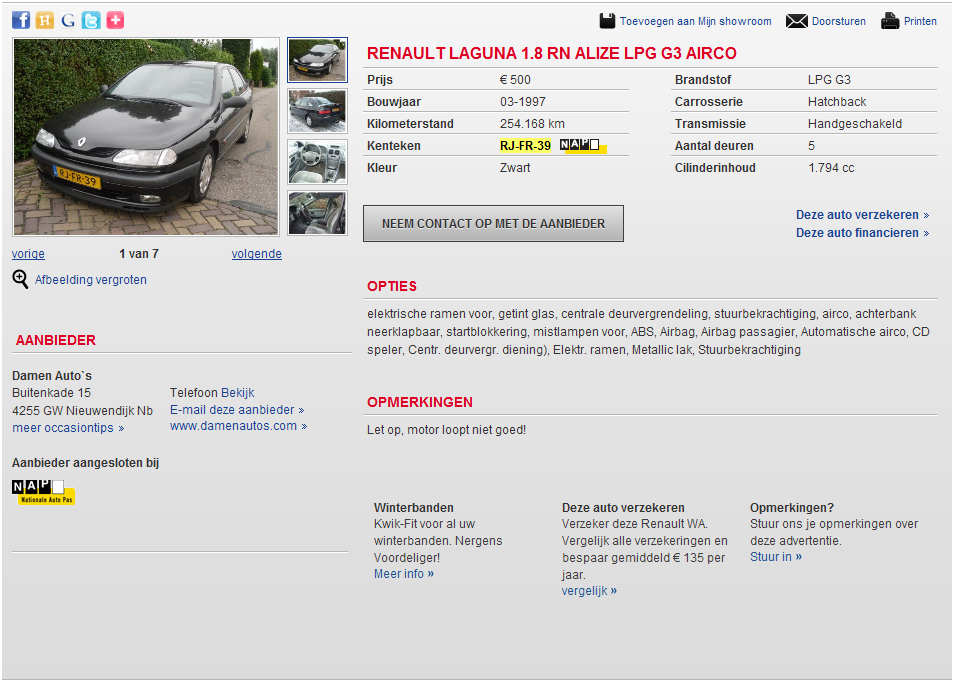
Task: Click the Hyves share icon
Action: 45,20
